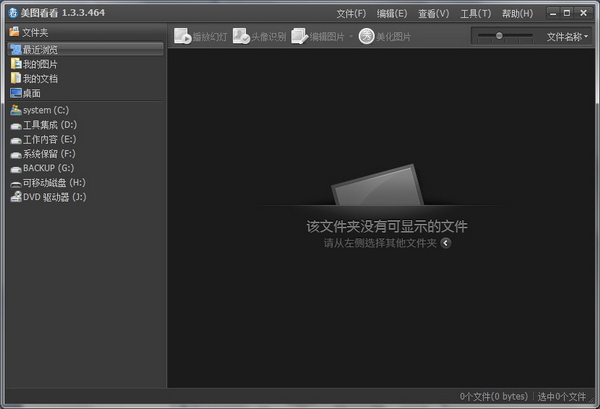Expand the 编辑图片 dropdown arrow

coord(351,37)
